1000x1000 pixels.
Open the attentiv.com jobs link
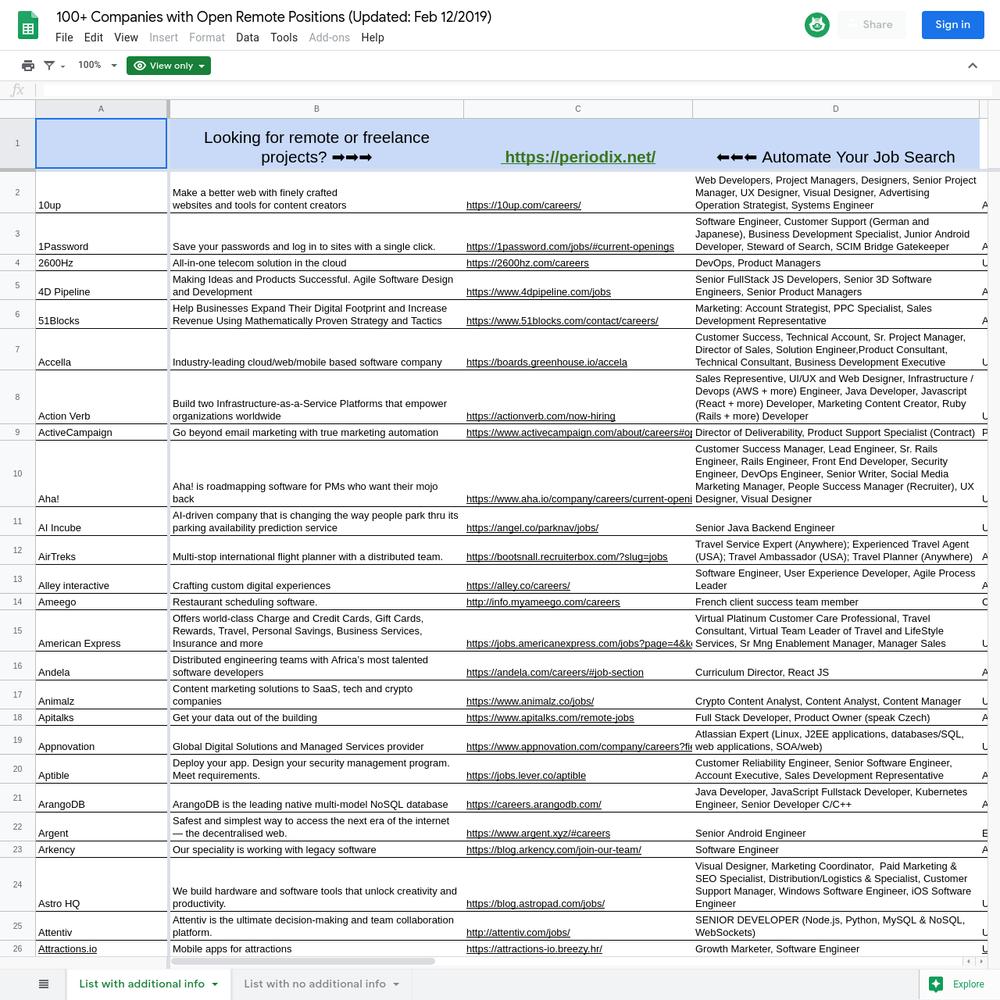pos(518,932)
